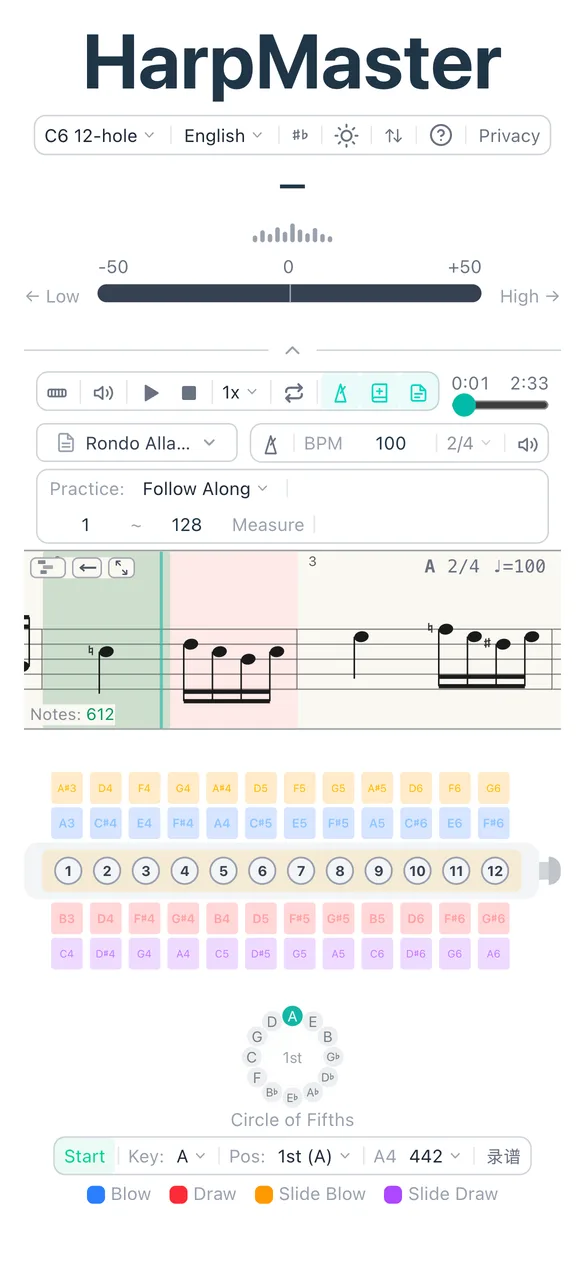This screenshot has height=1266, width=585.
Task: Open the Rondo Alla song selector
Action: point(136,442)
